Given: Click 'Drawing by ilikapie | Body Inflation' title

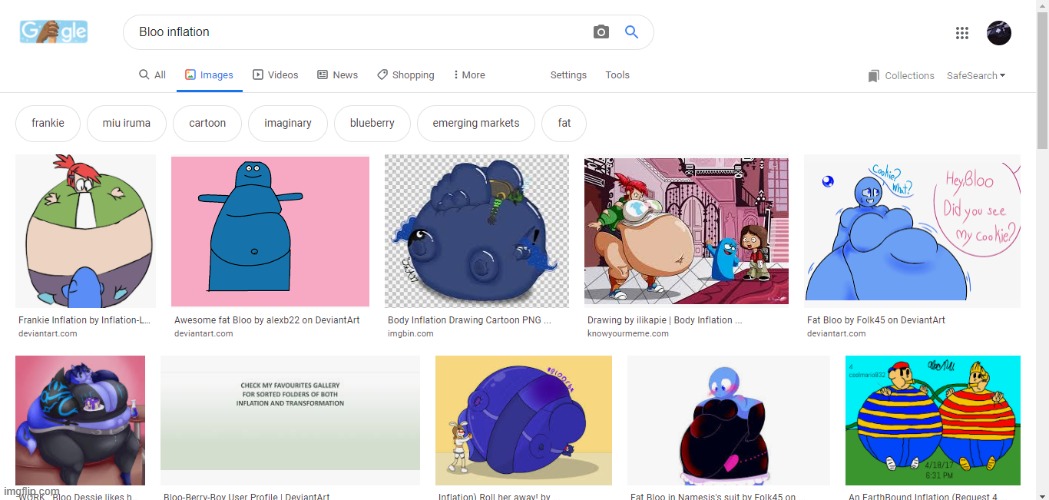Looking at the screenshot, I should tap(664, 320).
